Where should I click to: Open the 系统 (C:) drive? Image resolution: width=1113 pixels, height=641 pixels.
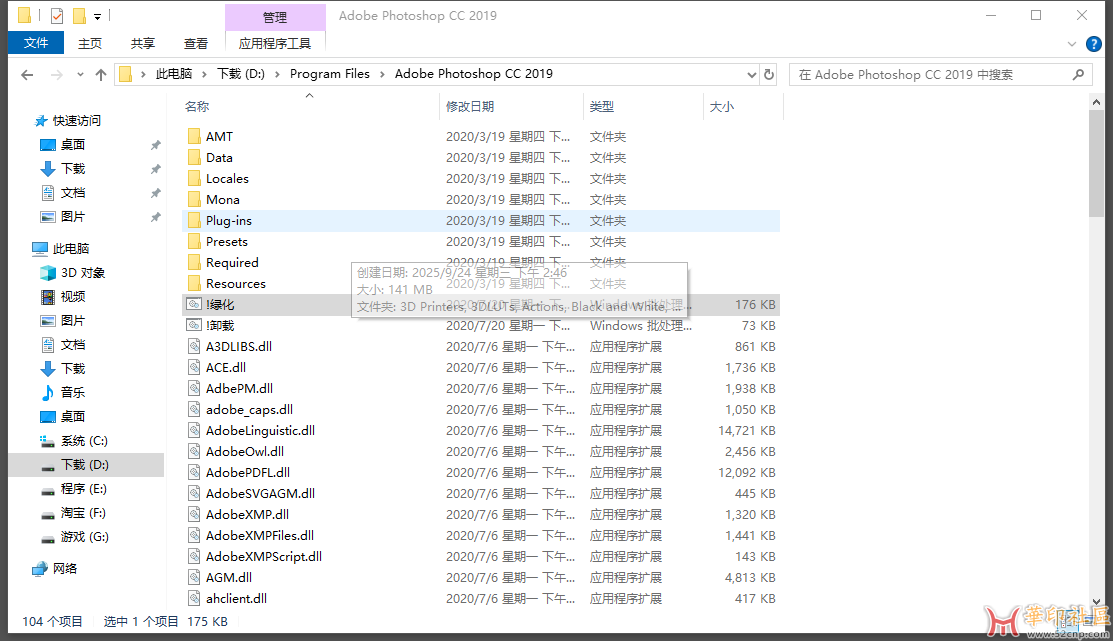(x=83, y=440)
